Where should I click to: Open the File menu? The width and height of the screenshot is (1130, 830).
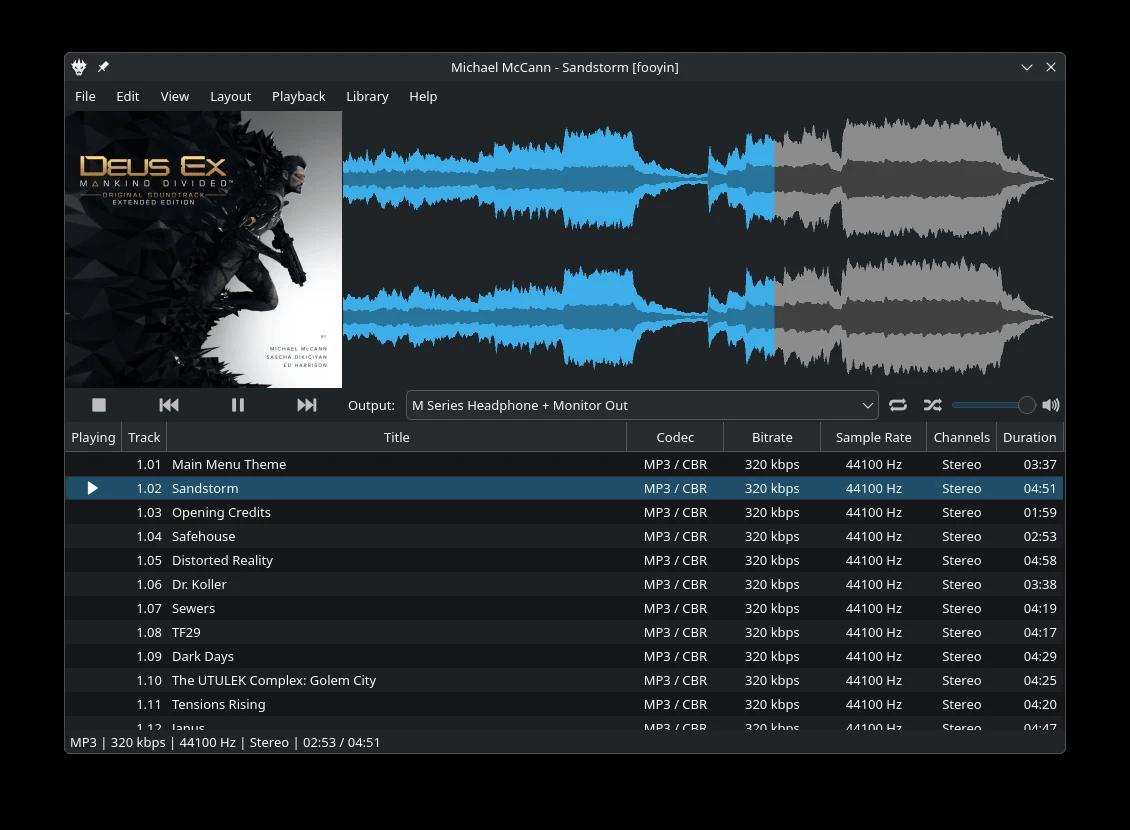tap(85, 97)
